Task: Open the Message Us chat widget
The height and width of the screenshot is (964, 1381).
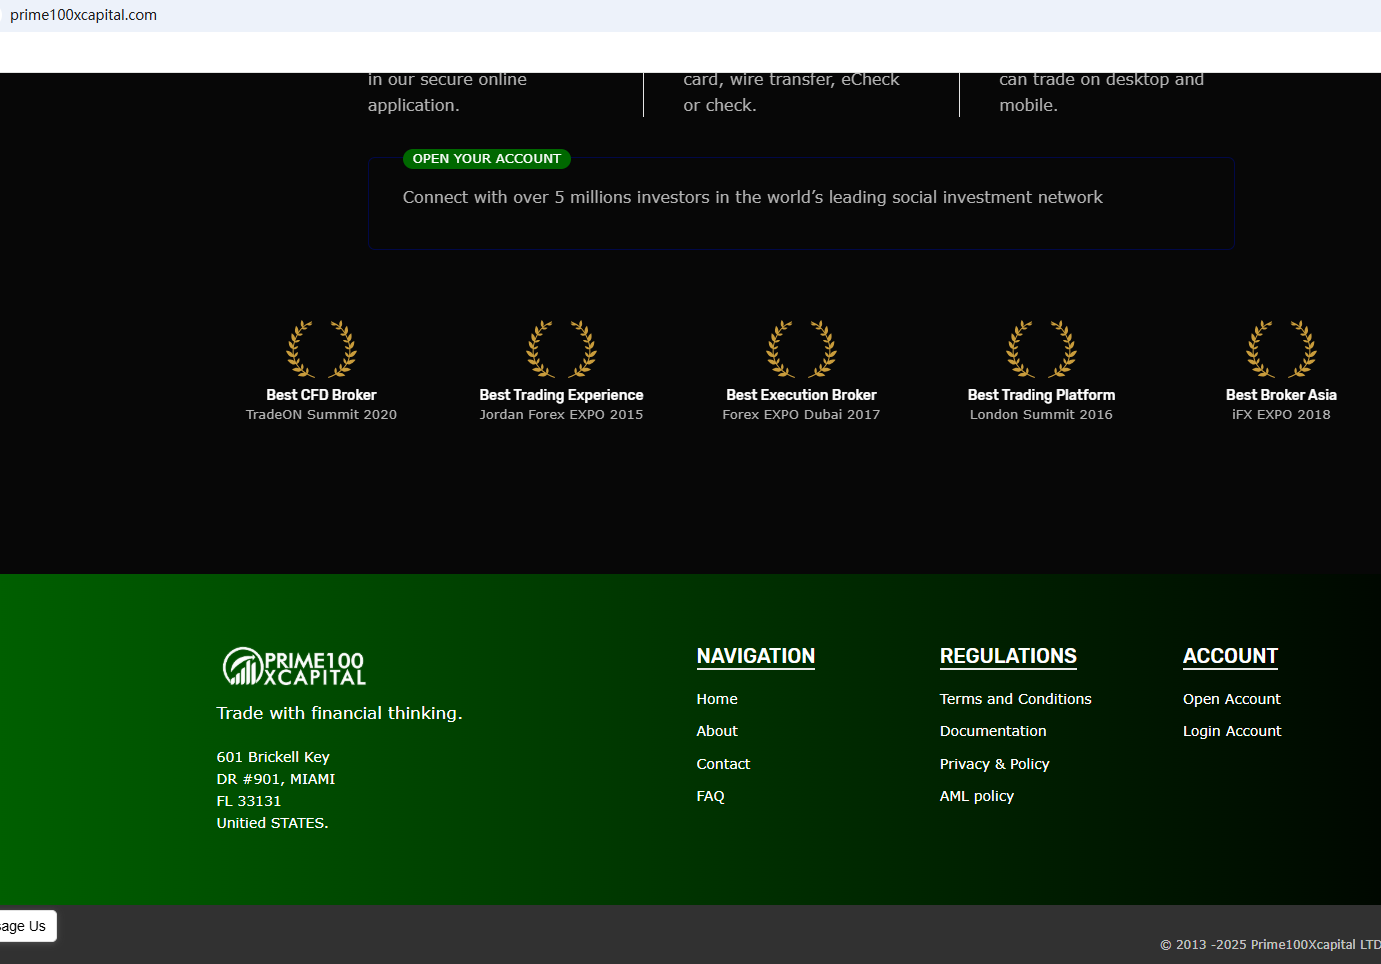Action: click(25, 926)
